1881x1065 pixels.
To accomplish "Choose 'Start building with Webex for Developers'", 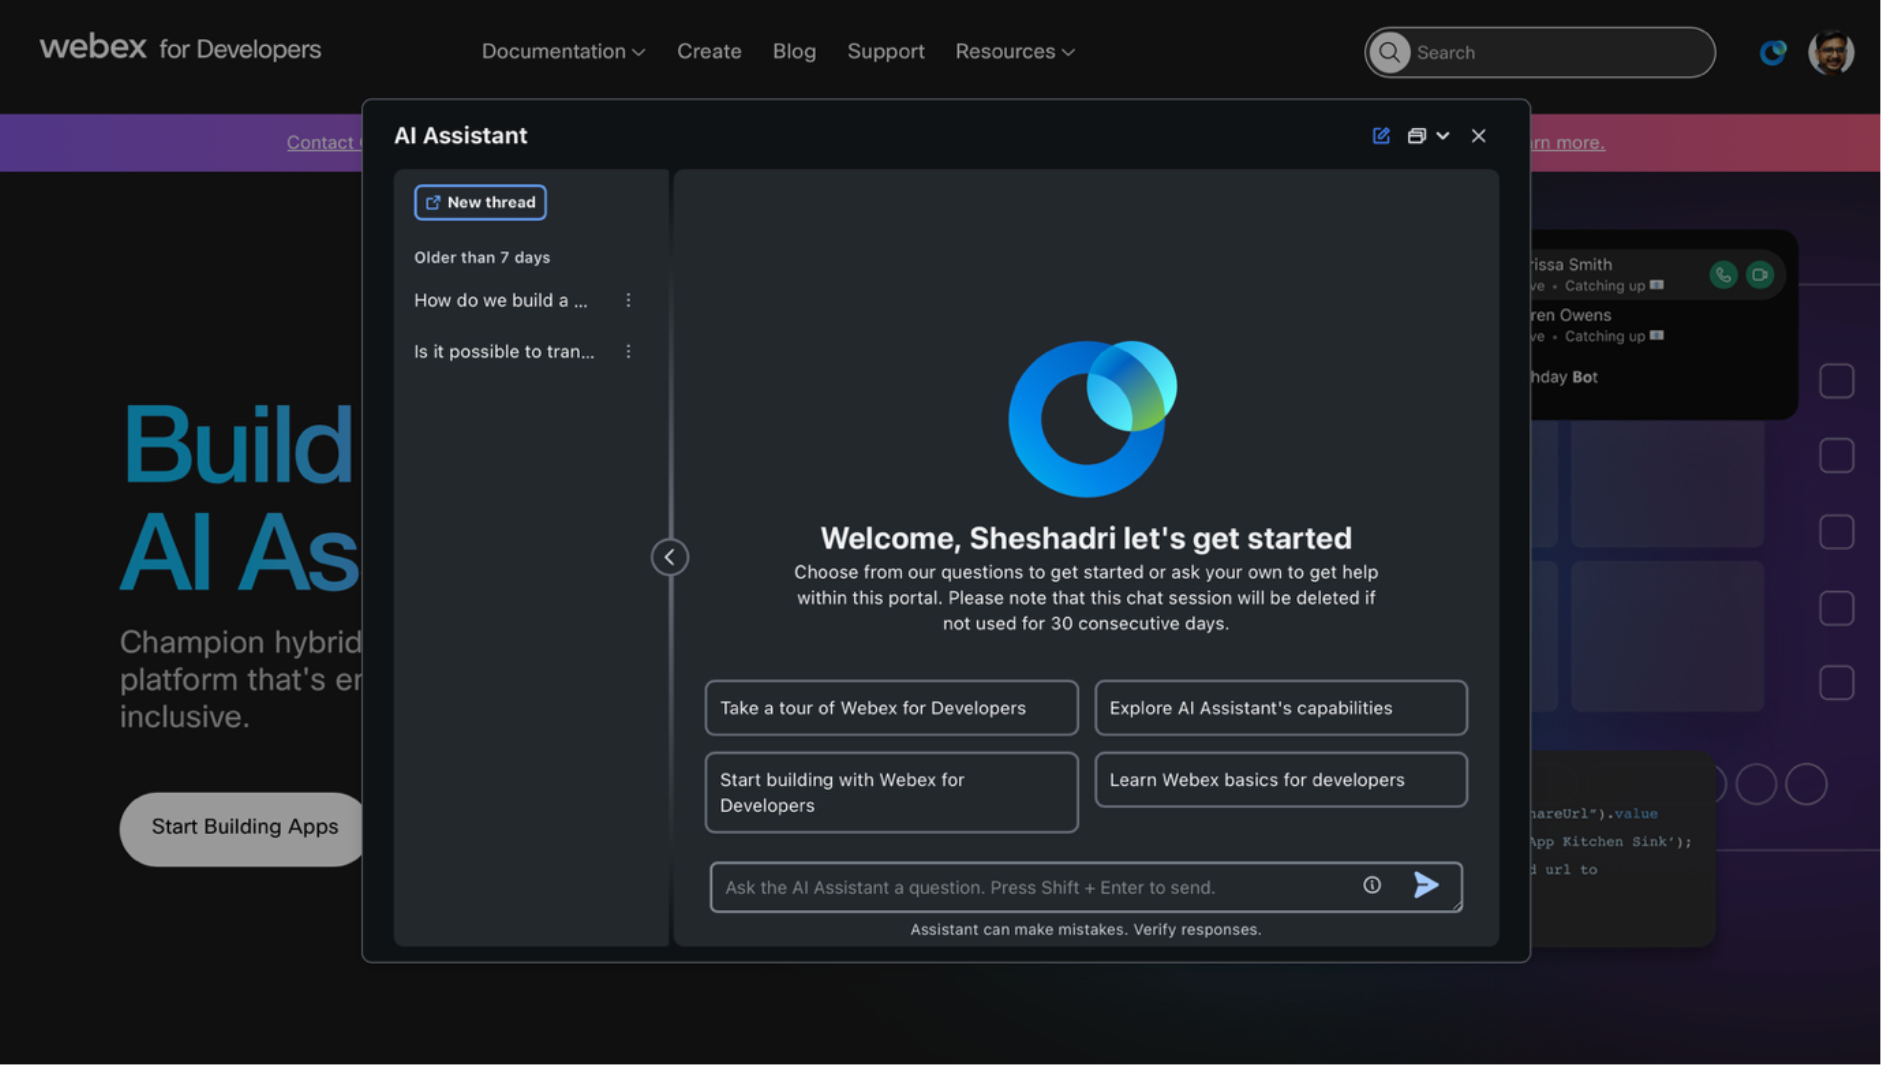I will pyautogui.click(x=891, y=792).
